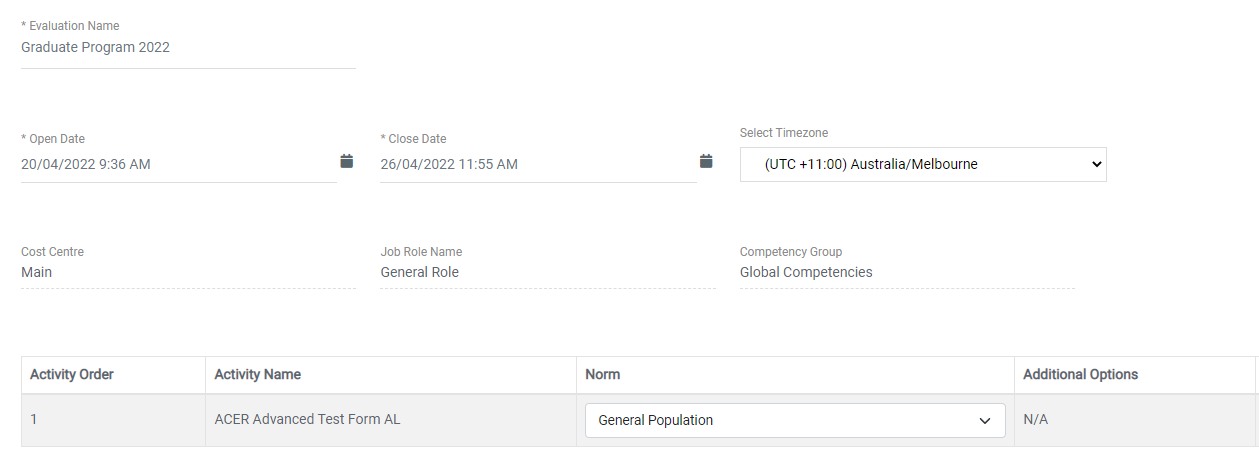Click the N/A additional options cell
This screenshot has height=453, width=1259.
1036,419
